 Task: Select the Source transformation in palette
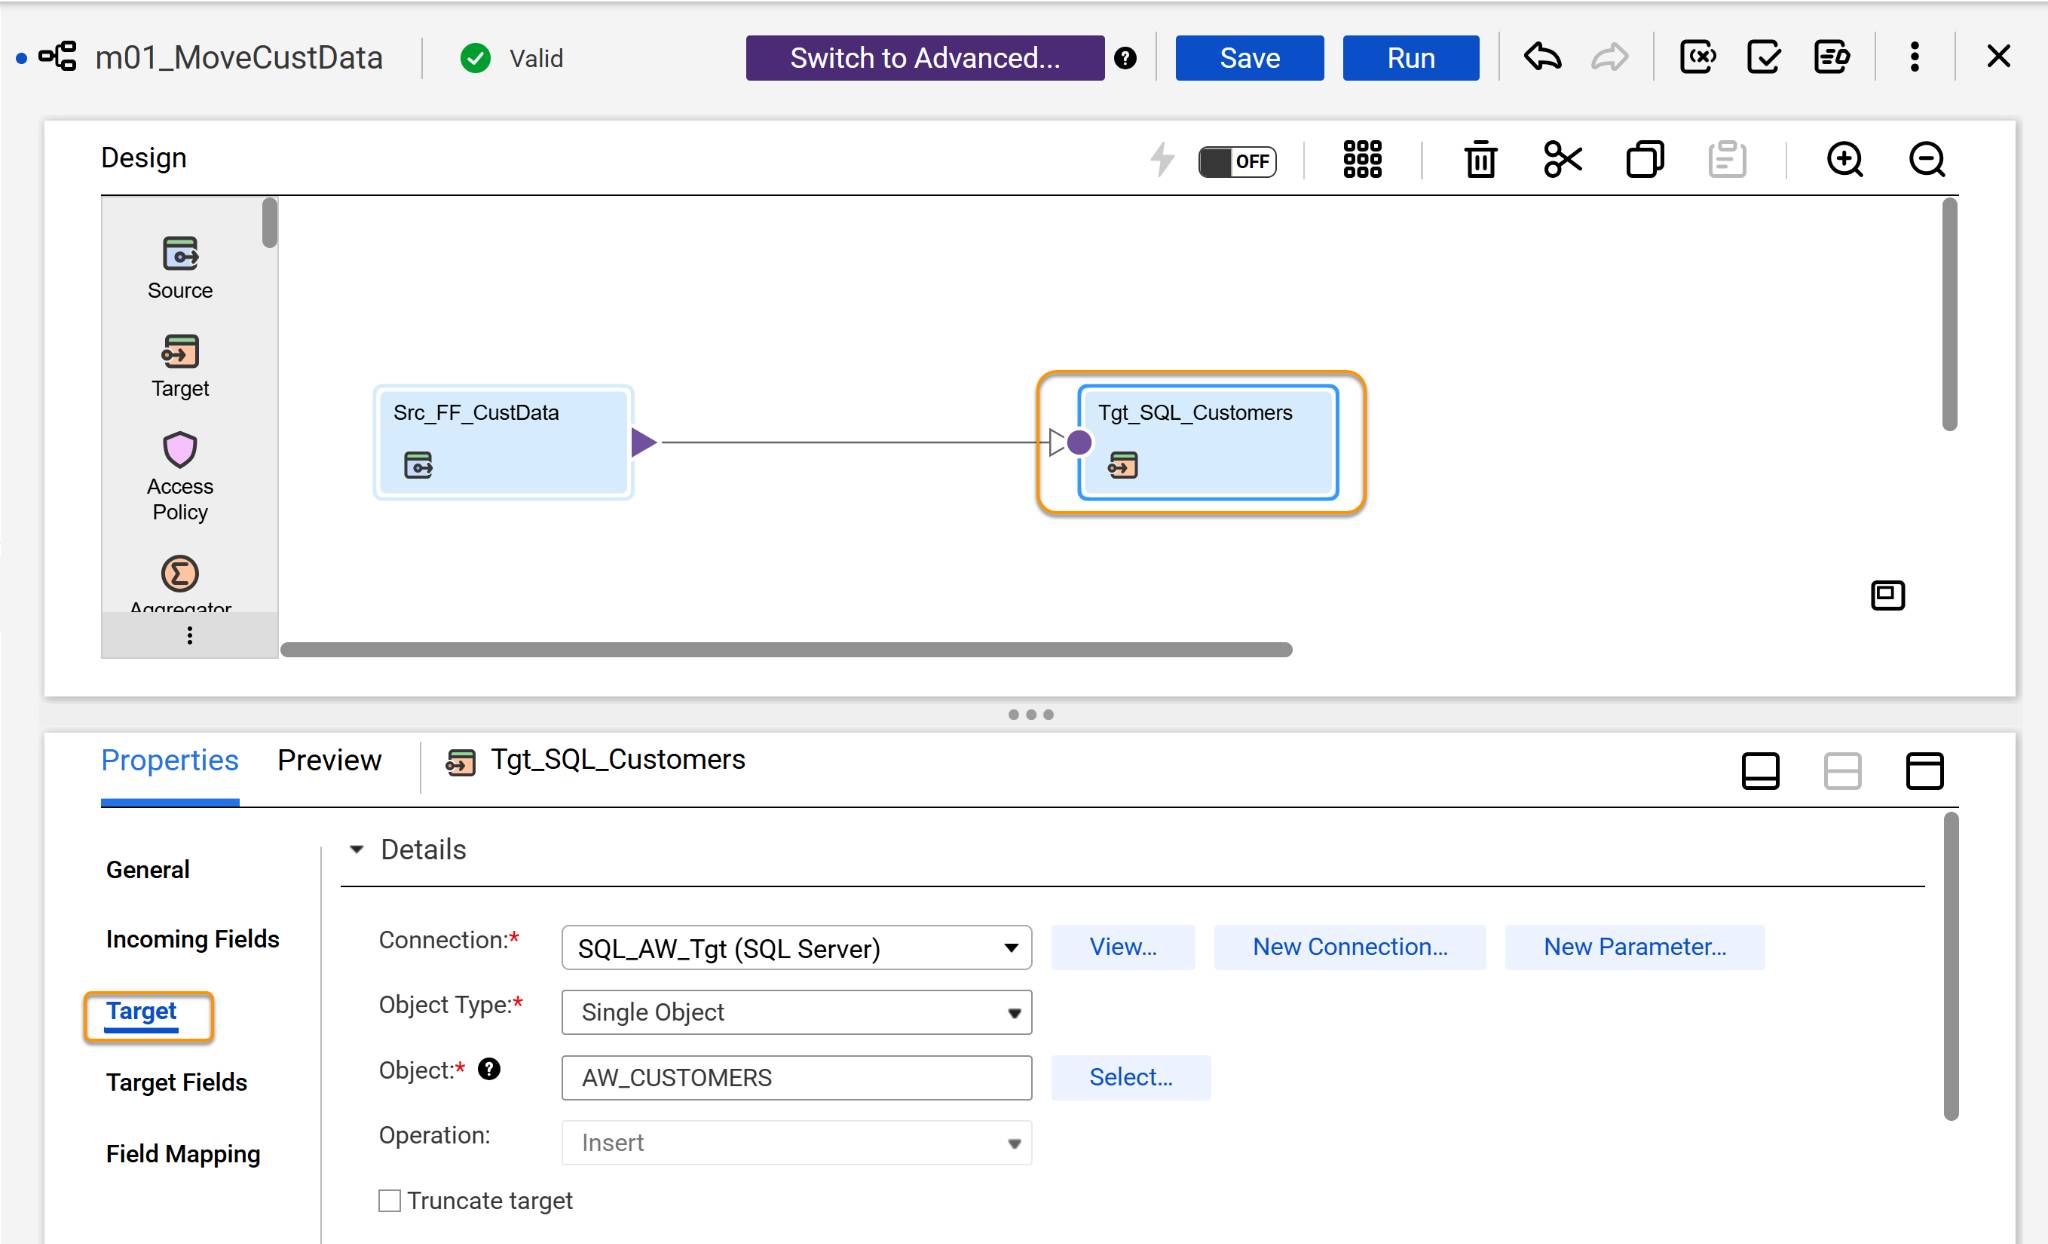[180, 268]
